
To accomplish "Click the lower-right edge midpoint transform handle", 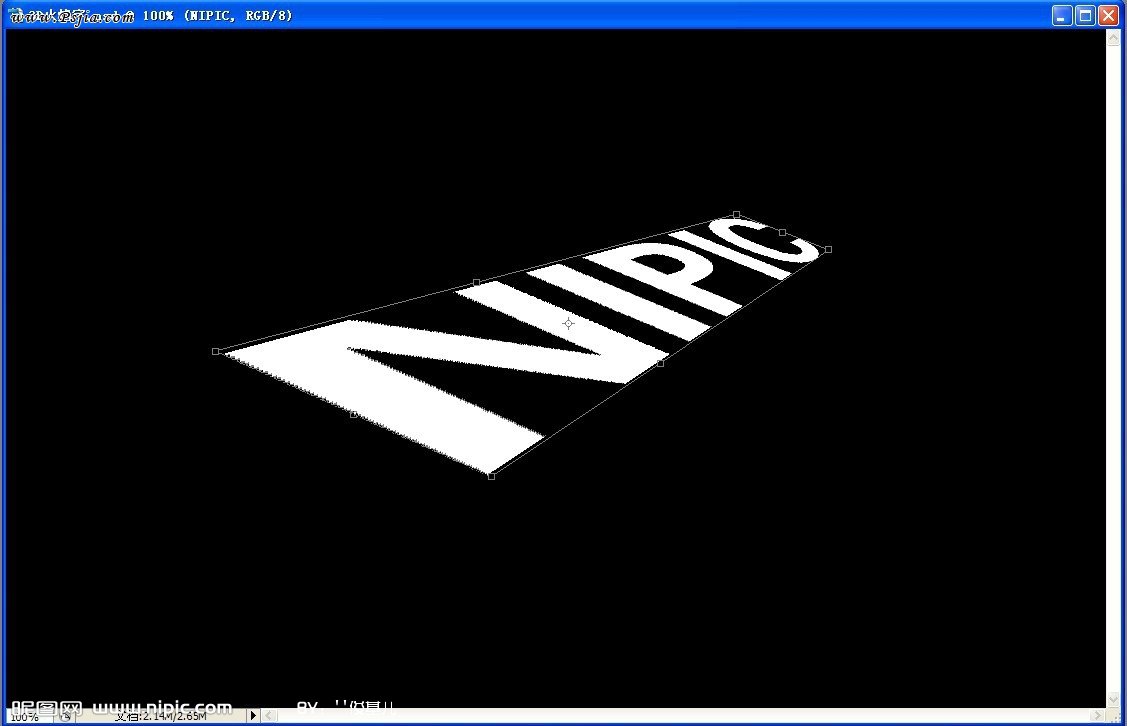I will (x=661, y=363).
